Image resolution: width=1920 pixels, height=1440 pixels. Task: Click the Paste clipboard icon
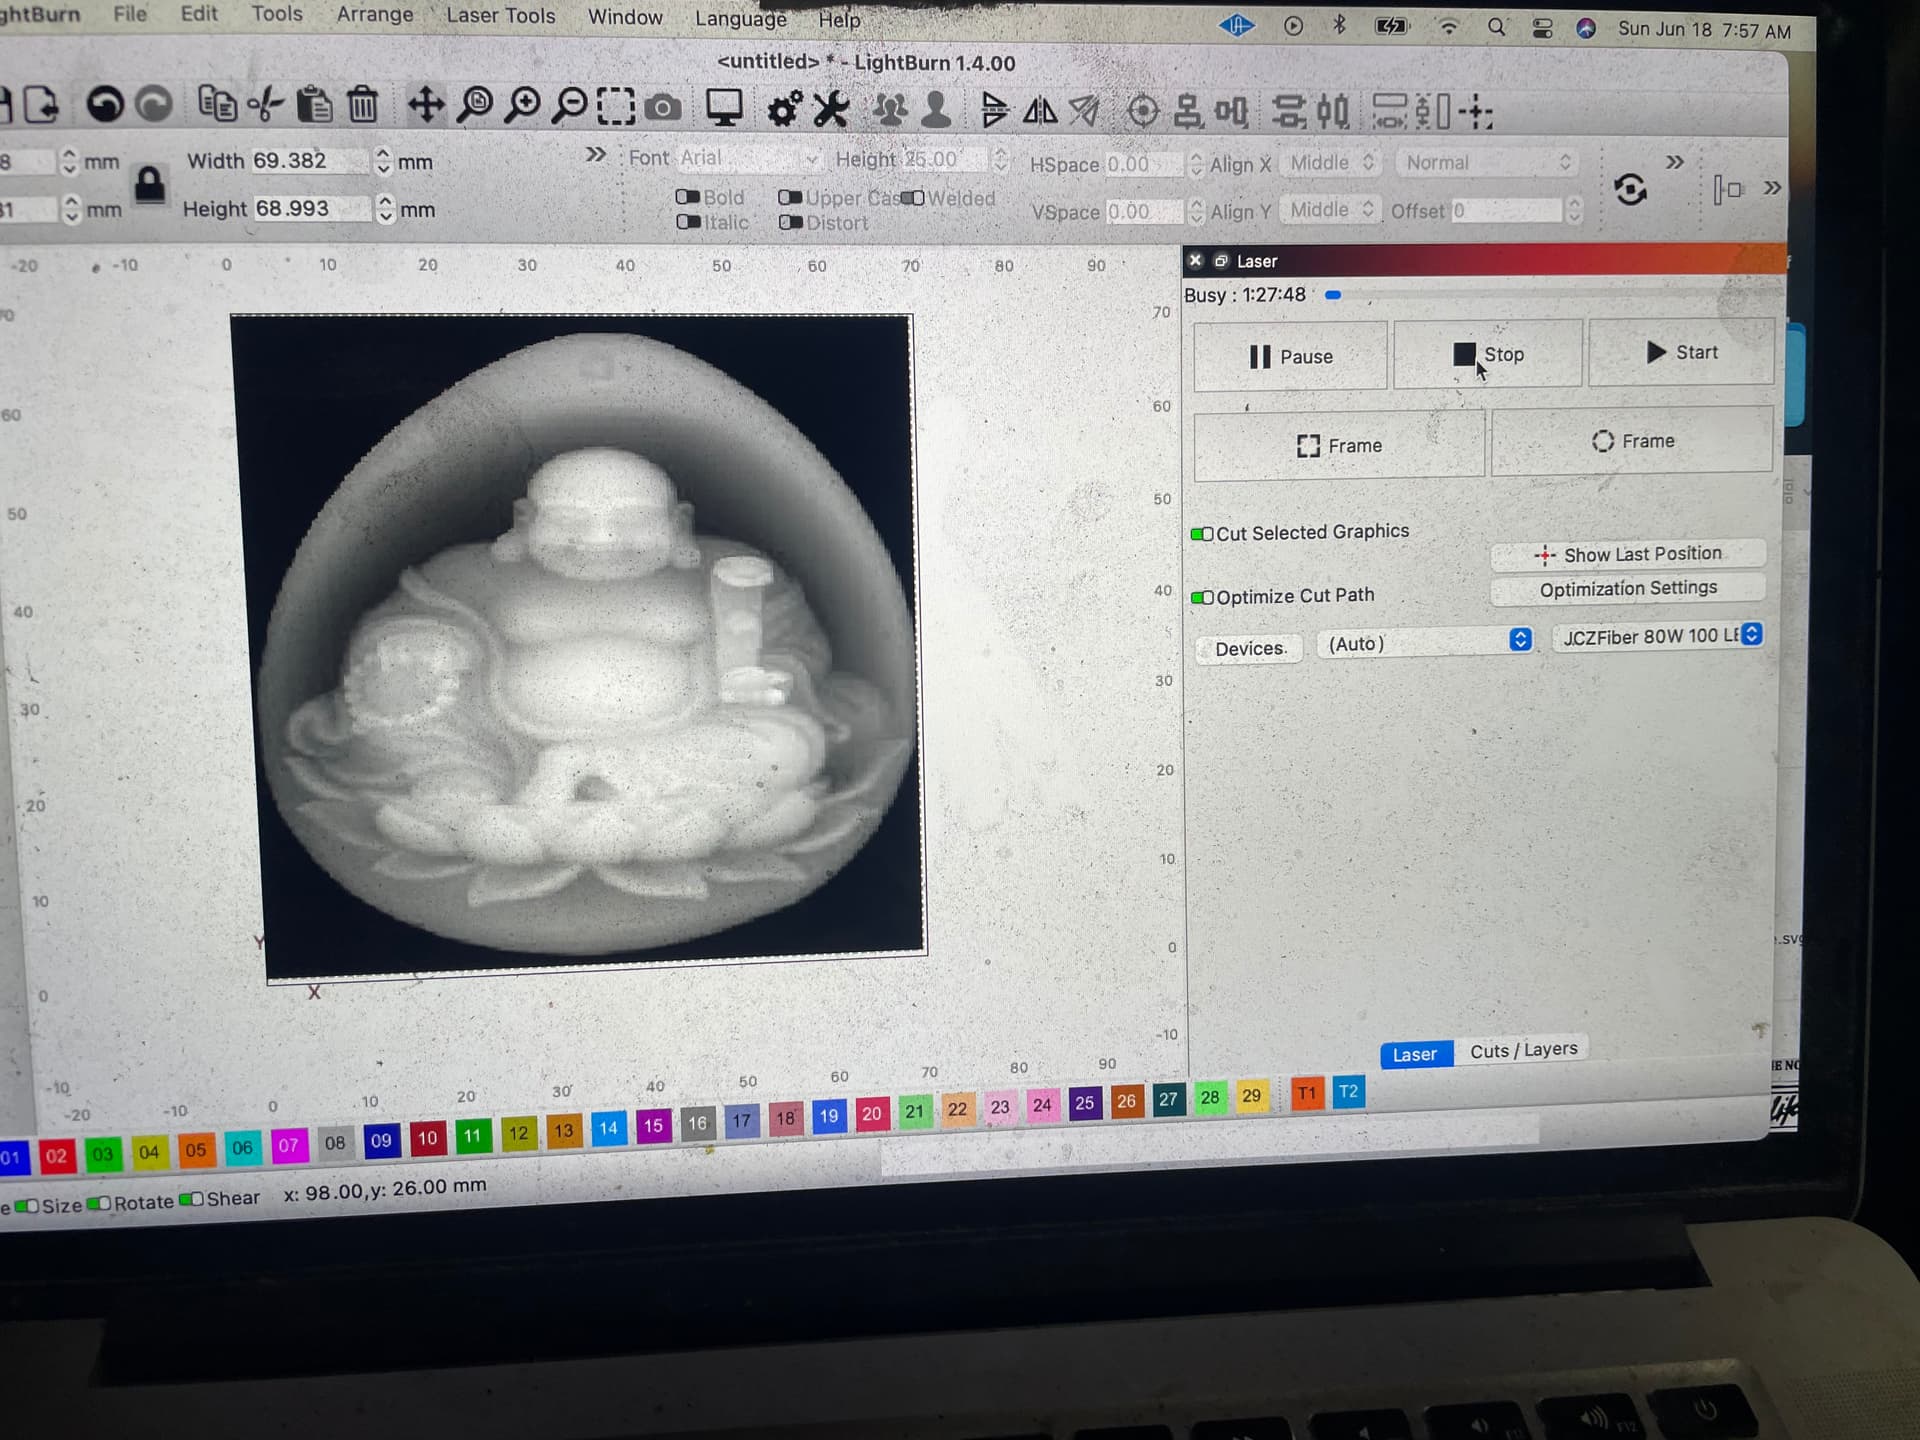(x=314, y=105)
